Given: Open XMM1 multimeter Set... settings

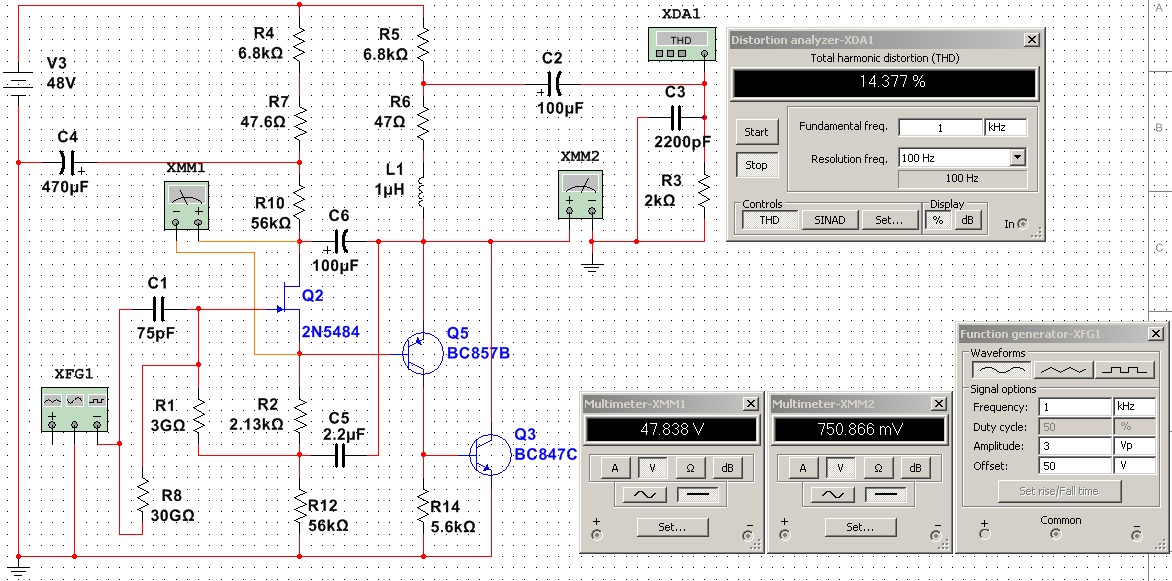Looking at the screenshot, I should pos(672,526).
